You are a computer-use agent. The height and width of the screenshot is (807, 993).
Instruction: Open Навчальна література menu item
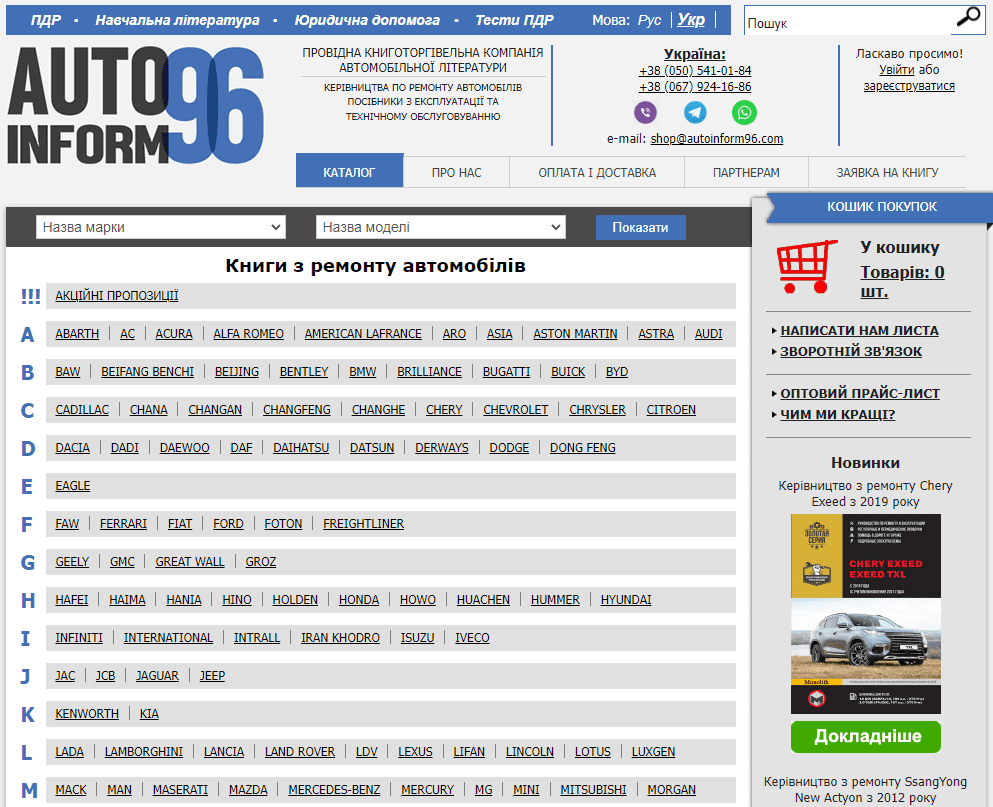(x=177, y=20)
